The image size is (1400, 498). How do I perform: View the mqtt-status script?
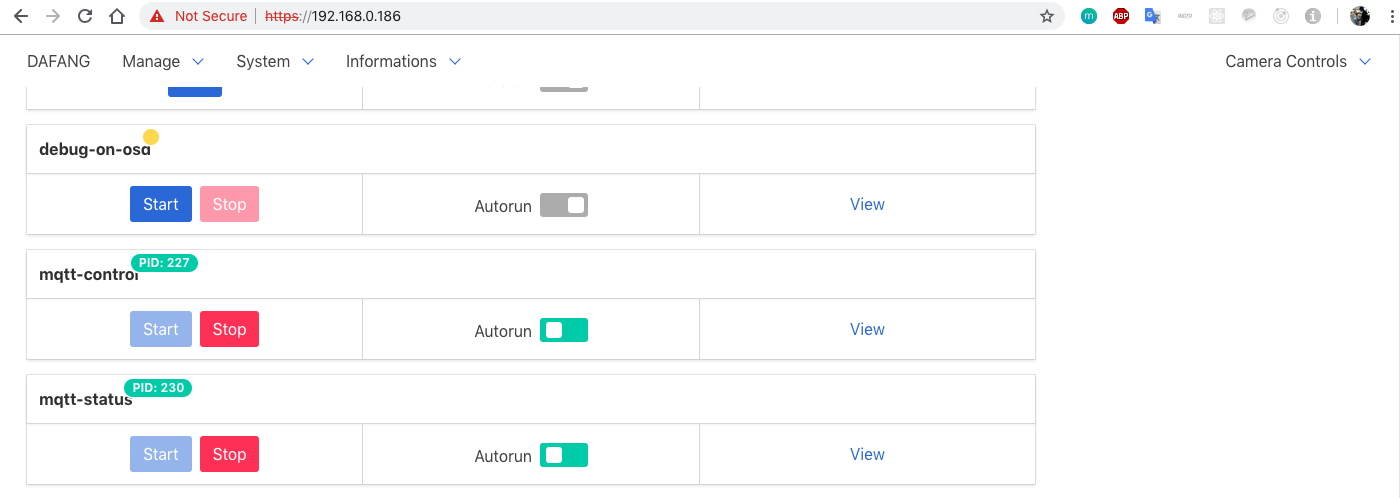click(867, 454)
